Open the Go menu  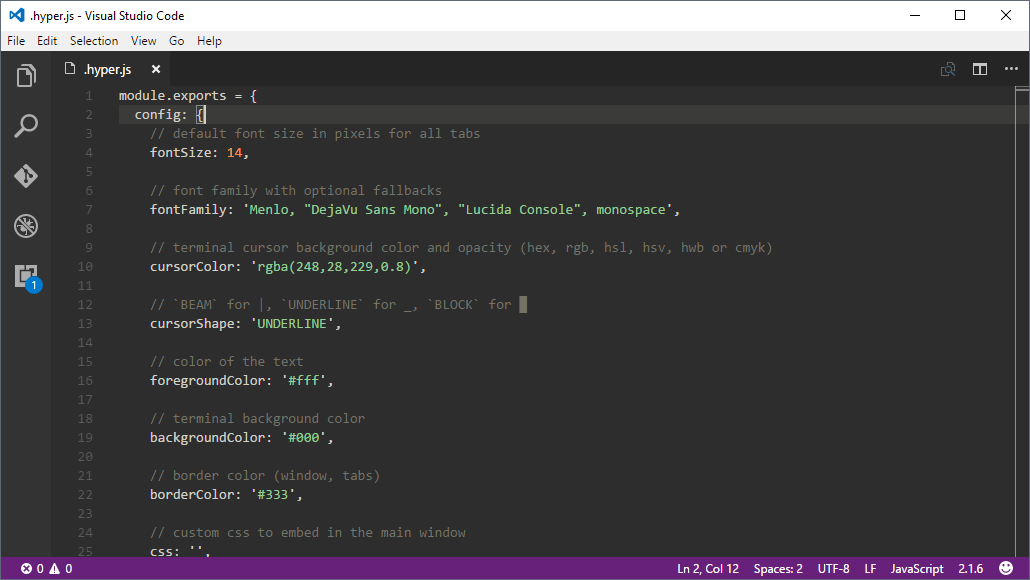(x=176, y=40)
